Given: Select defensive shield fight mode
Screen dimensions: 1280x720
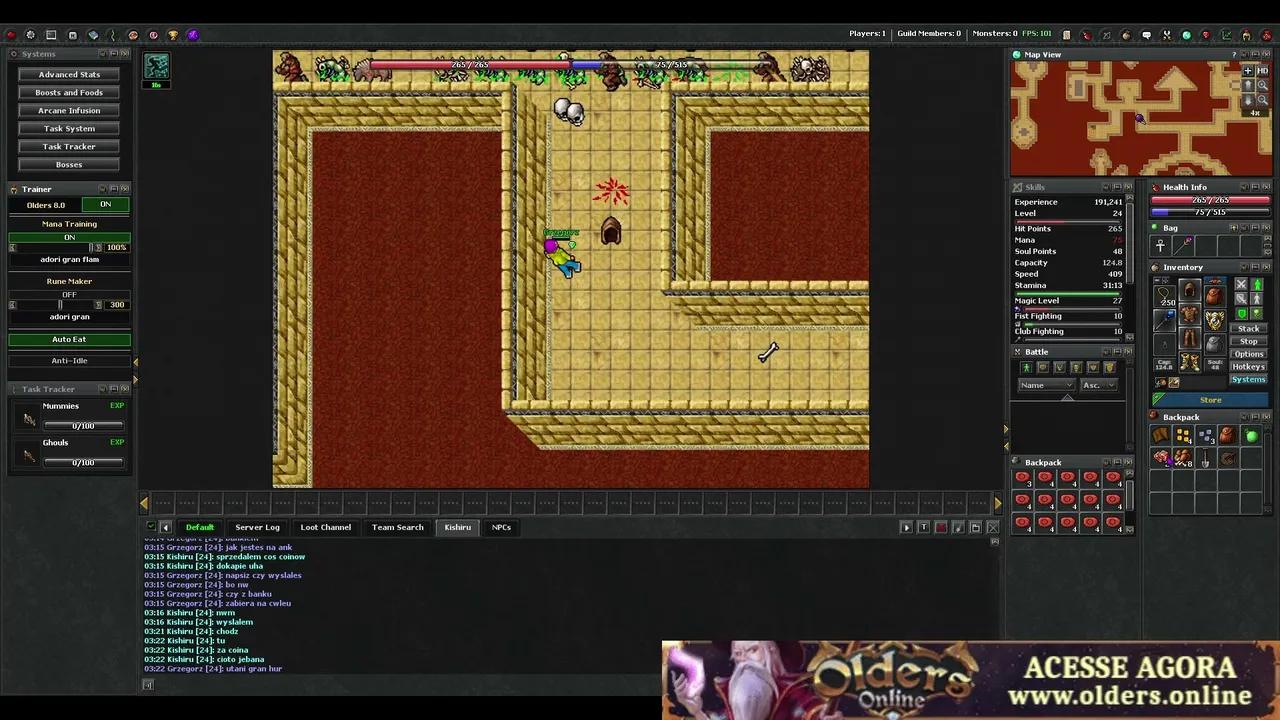Looking at the screenshot, I should click(1241, 313).
